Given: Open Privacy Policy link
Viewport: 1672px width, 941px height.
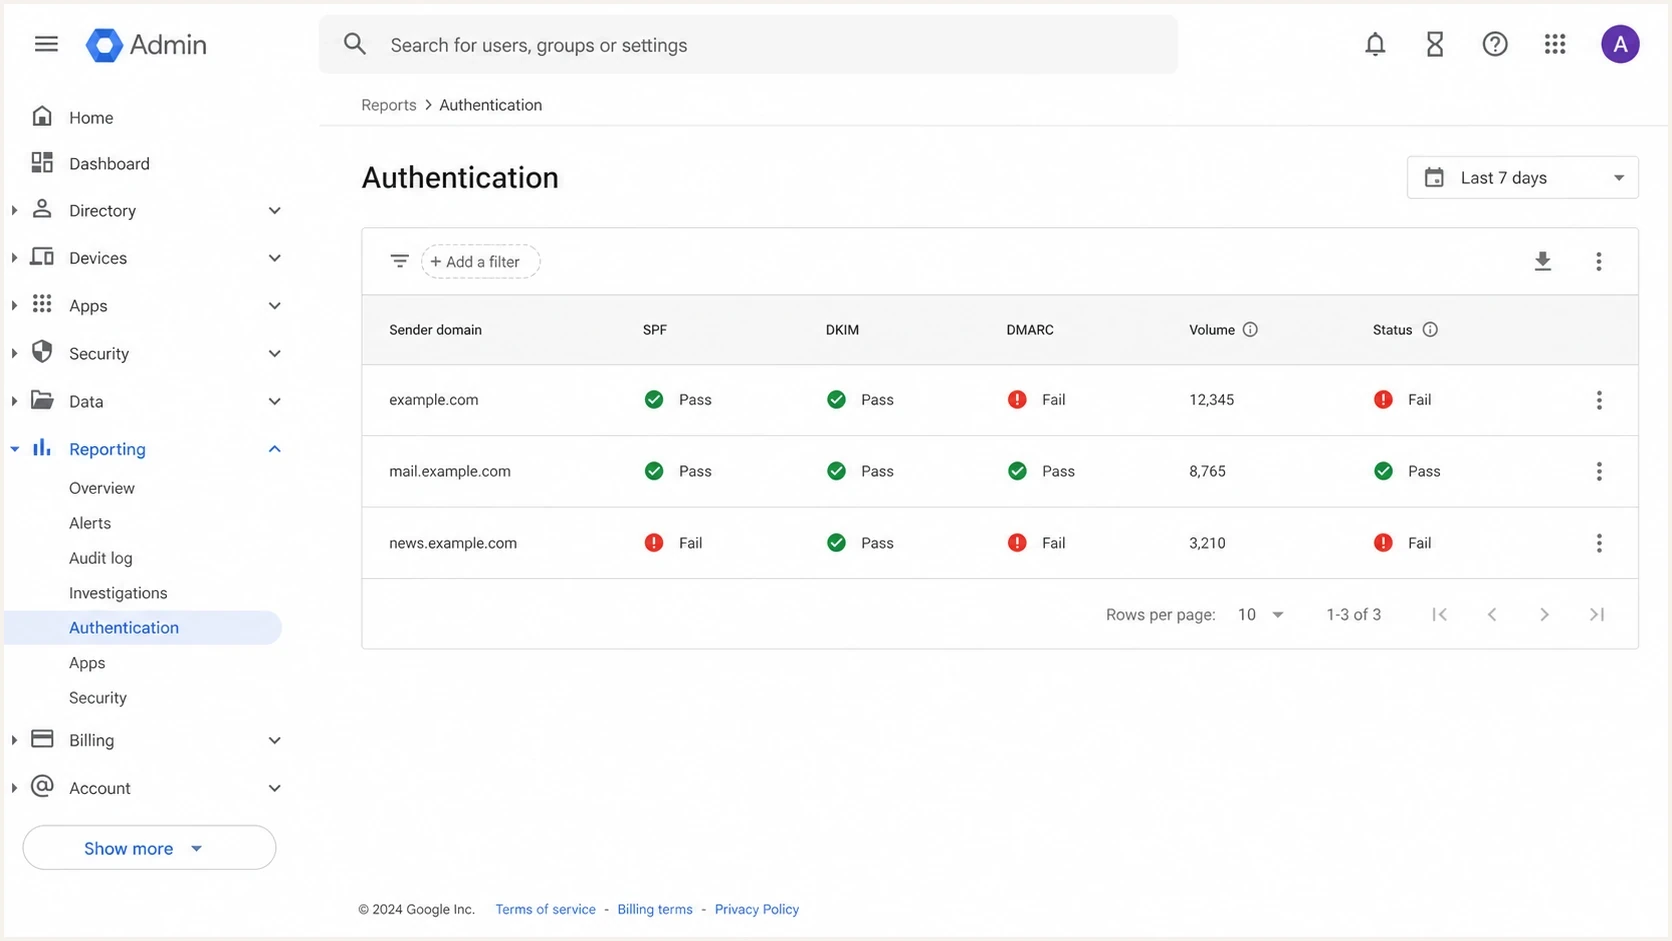Looking at the screenshot, I should click(757, 909).
